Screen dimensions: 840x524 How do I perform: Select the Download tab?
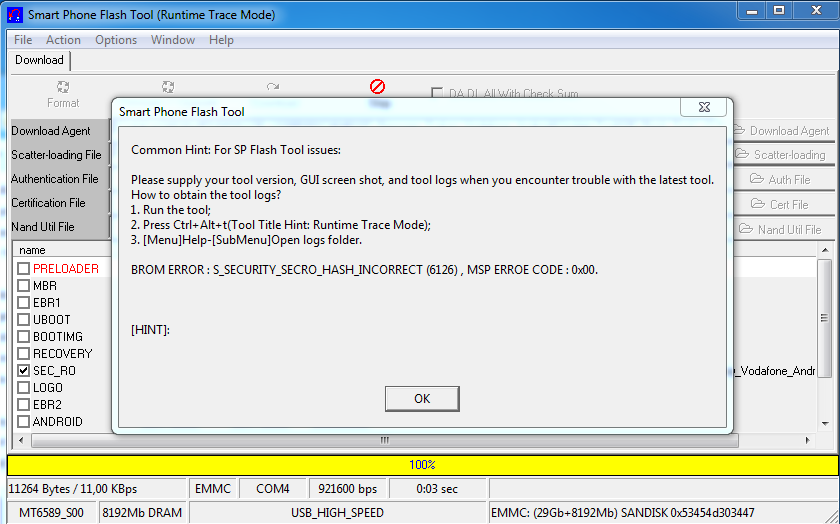pyautogui.click(x=40, y=60)
